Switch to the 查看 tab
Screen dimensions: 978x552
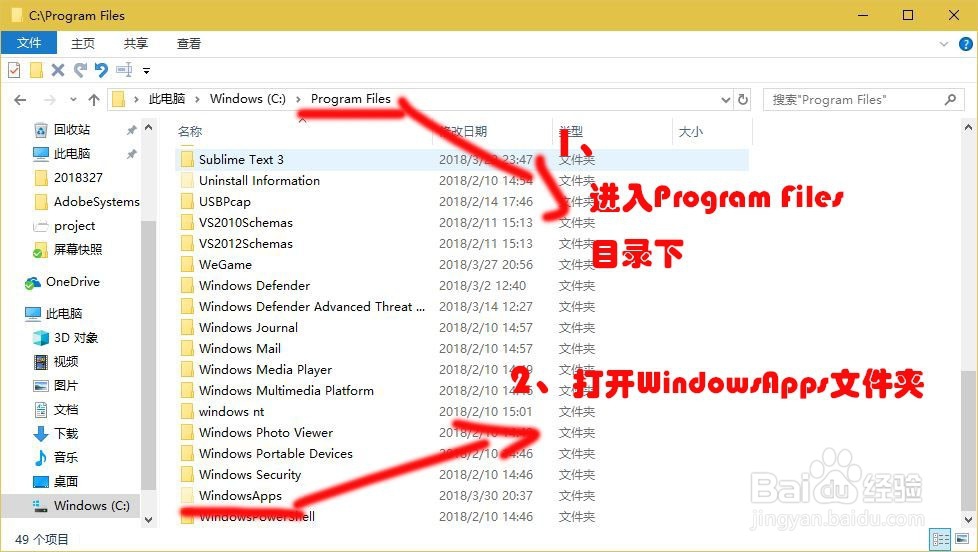188,43
